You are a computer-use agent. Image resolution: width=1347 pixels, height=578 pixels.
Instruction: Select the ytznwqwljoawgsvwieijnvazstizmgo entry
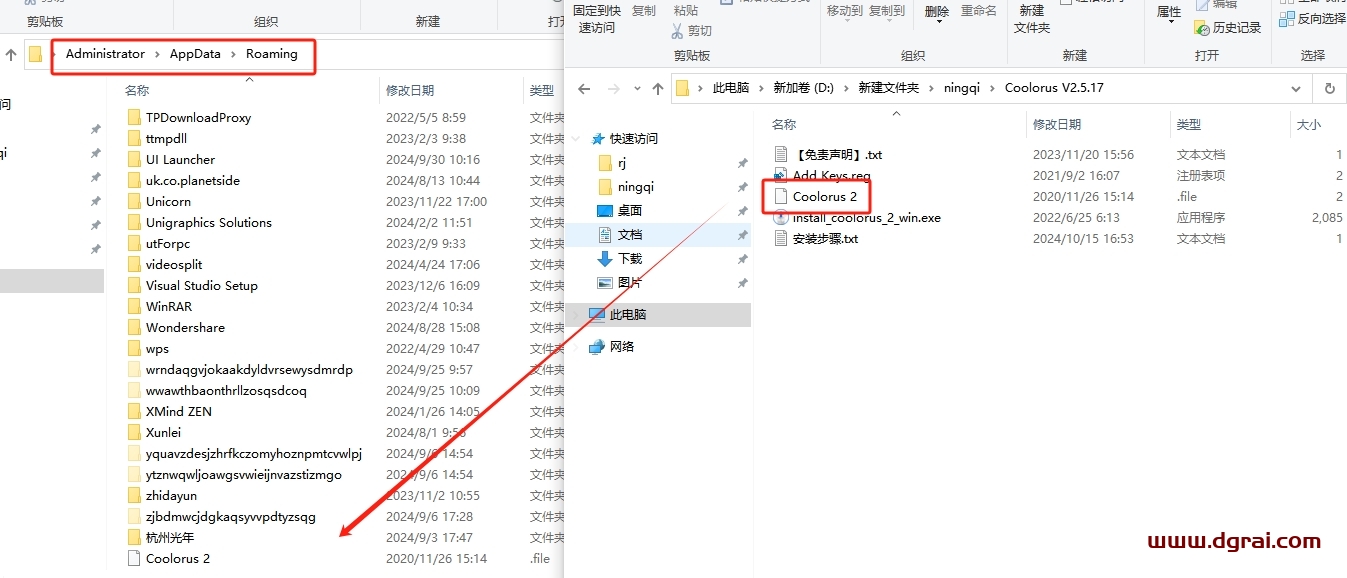pyautogui.click(x=243, y=474)
